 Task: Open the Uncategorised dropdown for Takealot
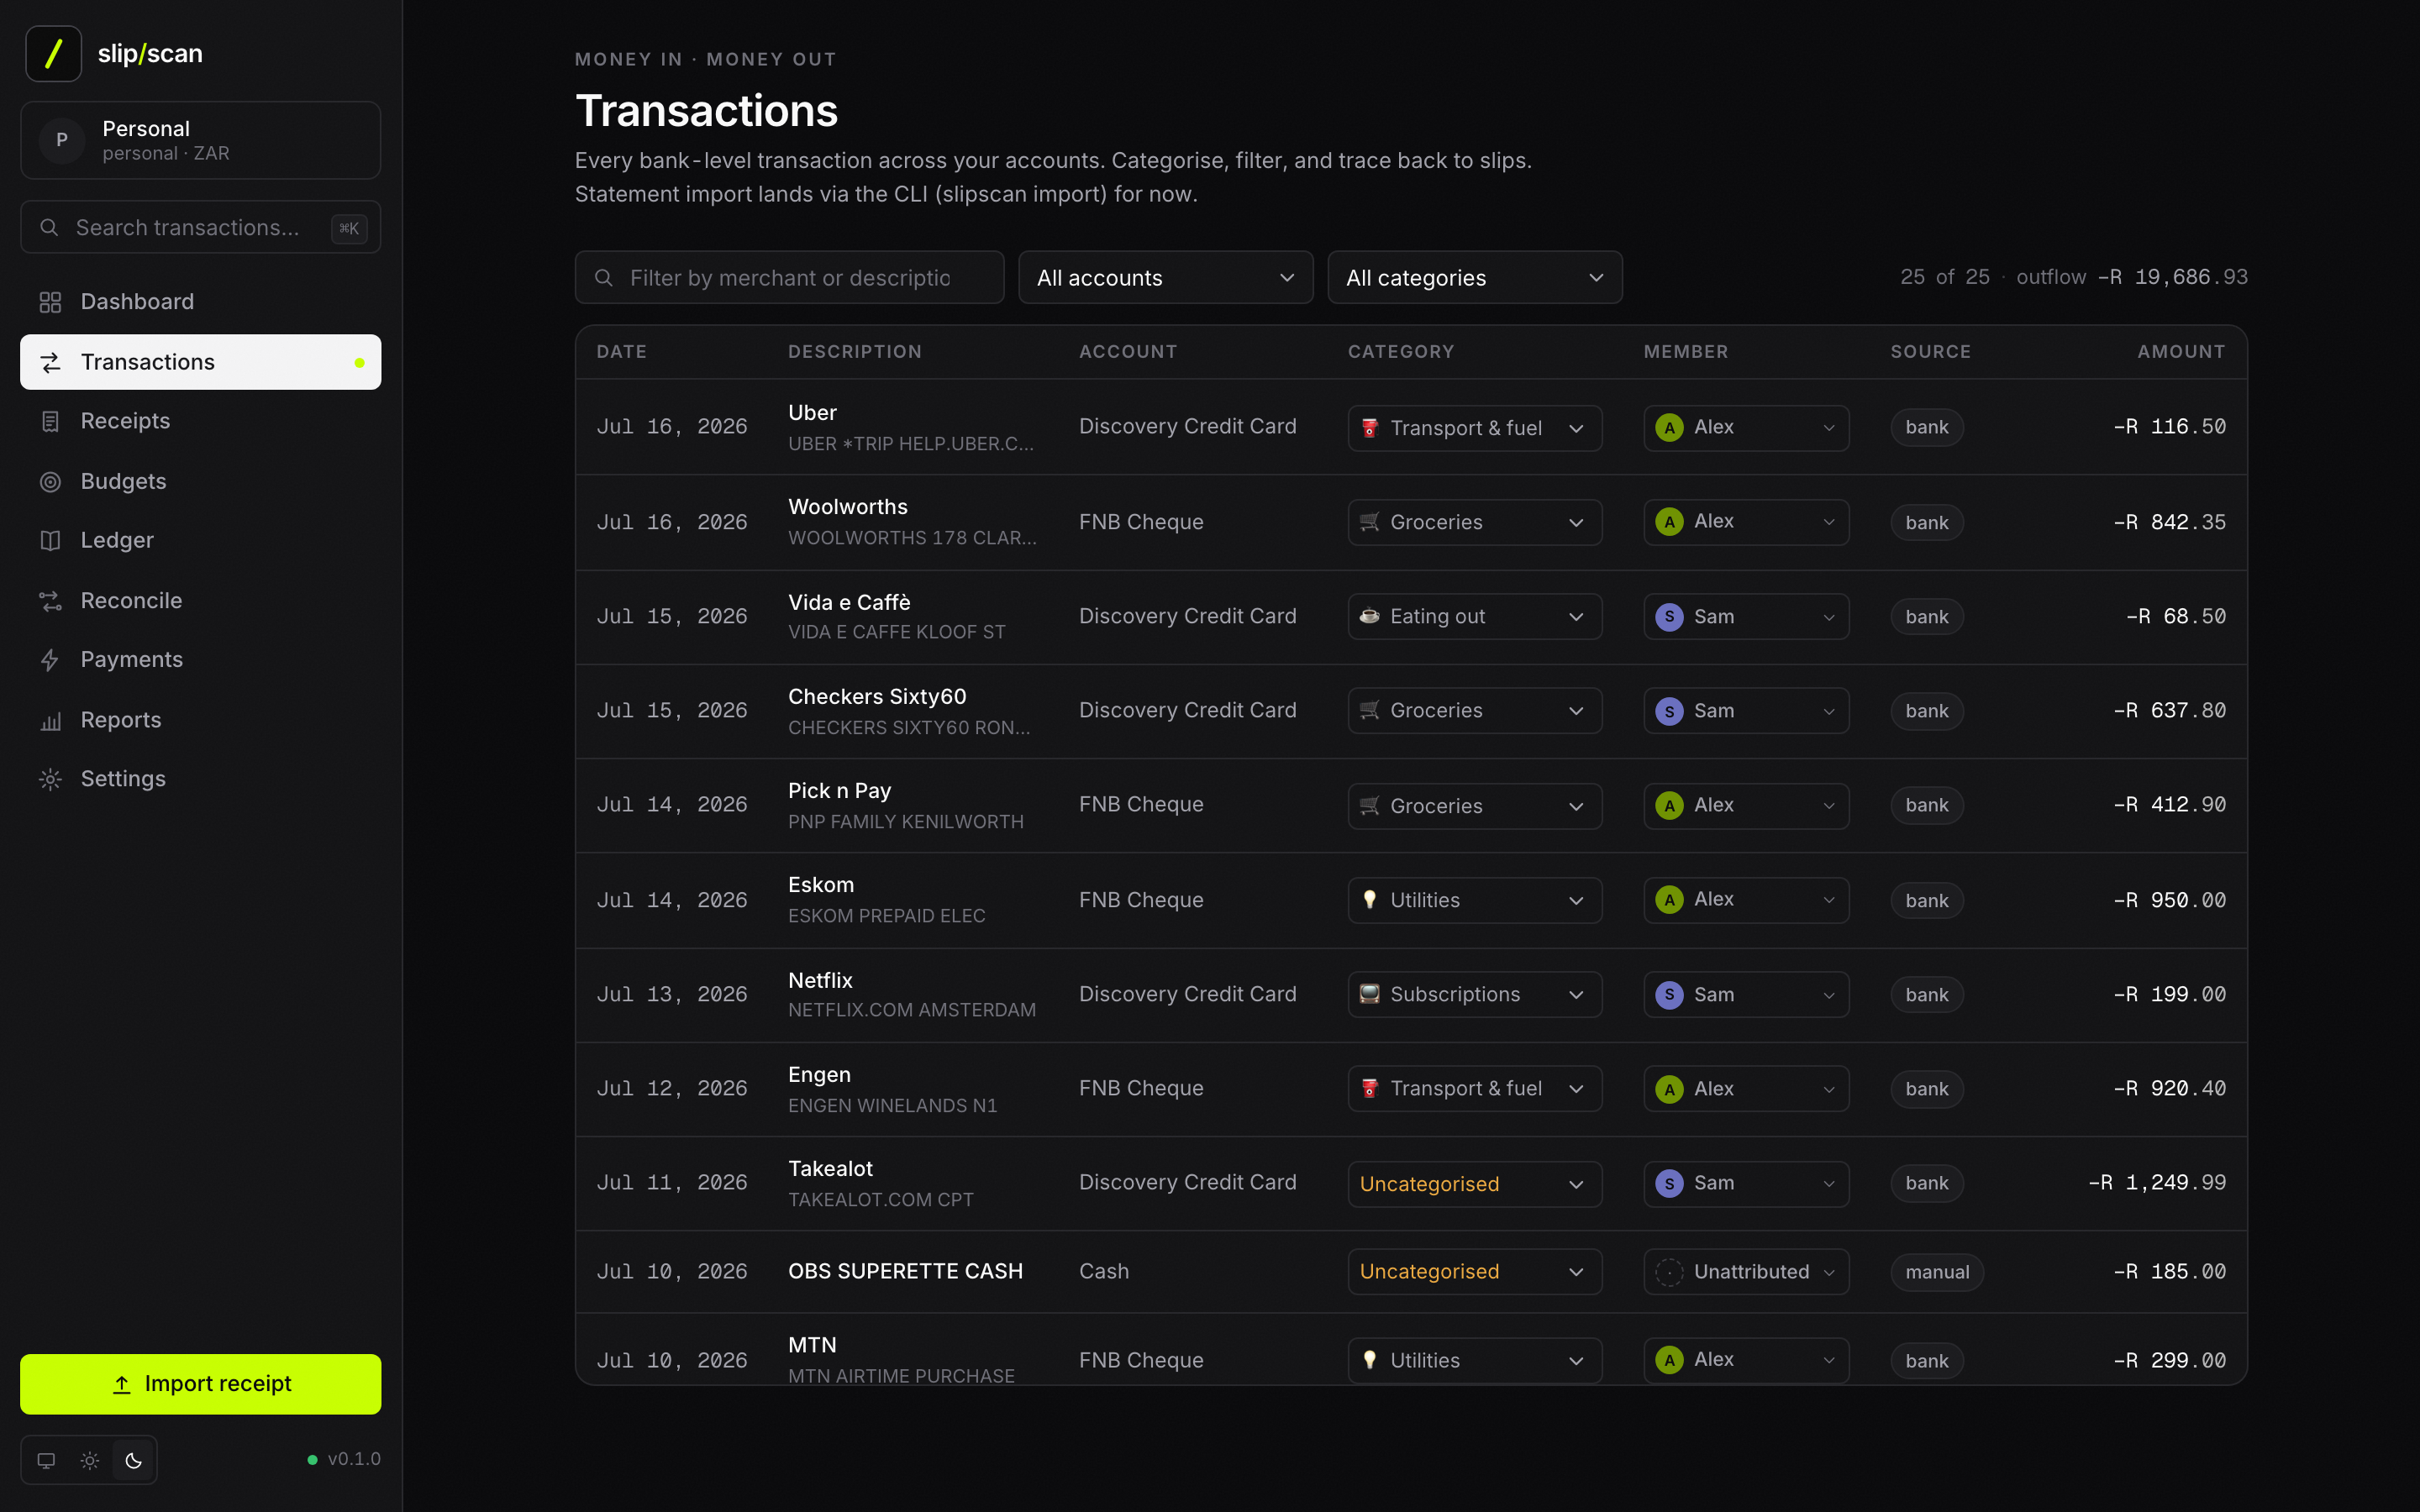click(x=1475, y=1184)
